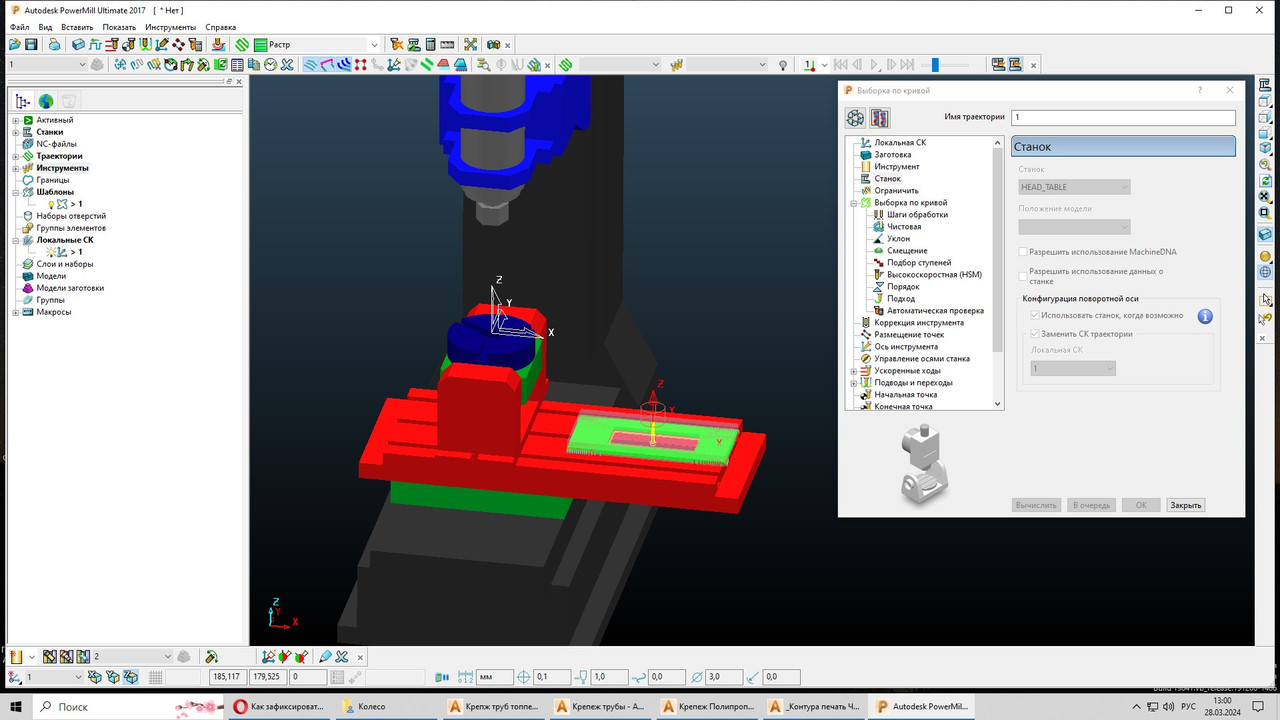Open the Вставить menu
The image size is (1280, 720).
77,27
